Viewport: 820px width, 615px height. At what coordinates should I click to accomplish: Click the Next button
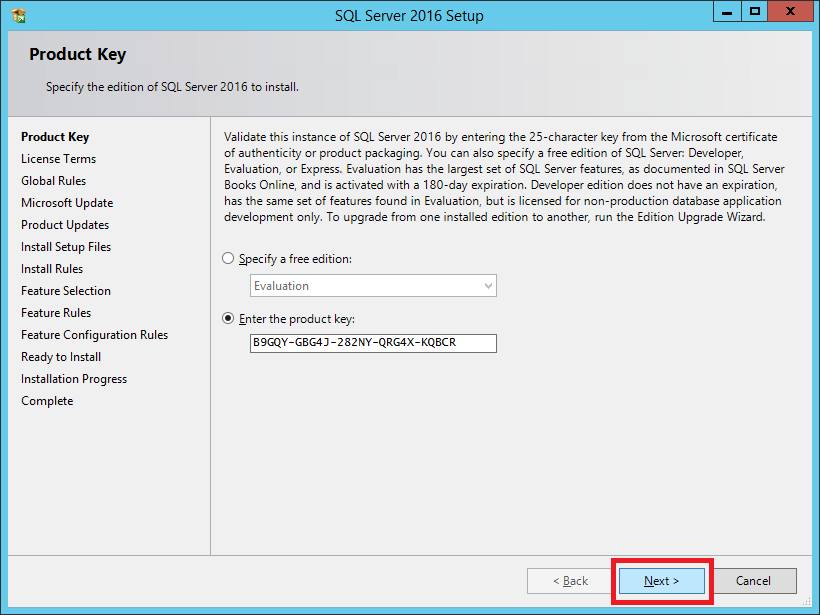click(661, 581)
